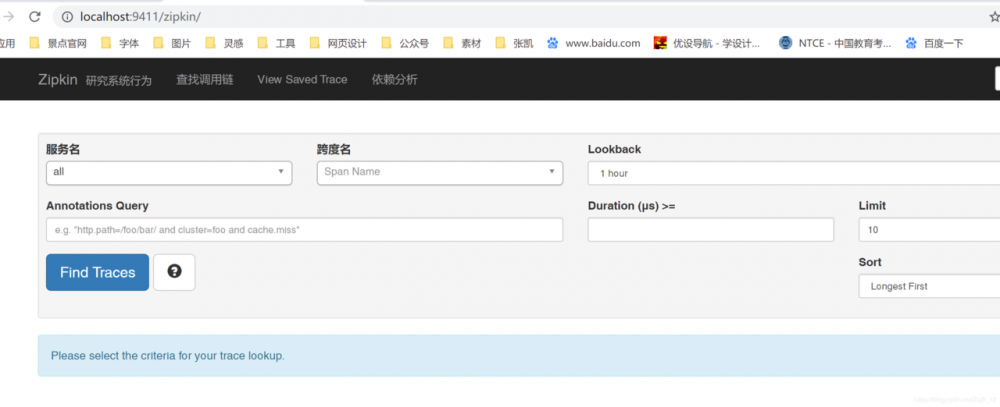Click the 研究系统行为 tagline text
Viewport: 1000px width, 407px height.
119,80
